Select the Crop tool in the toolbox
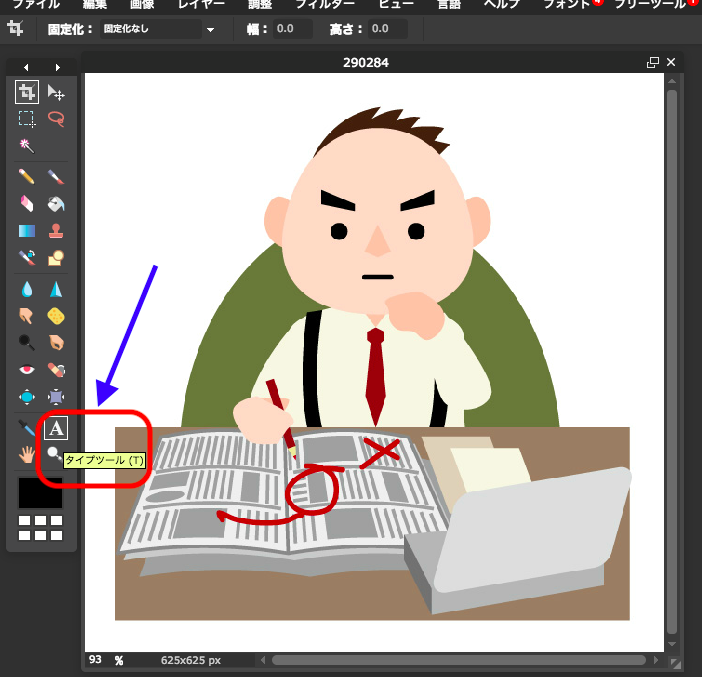702x677 pixels. coord(27,92)
